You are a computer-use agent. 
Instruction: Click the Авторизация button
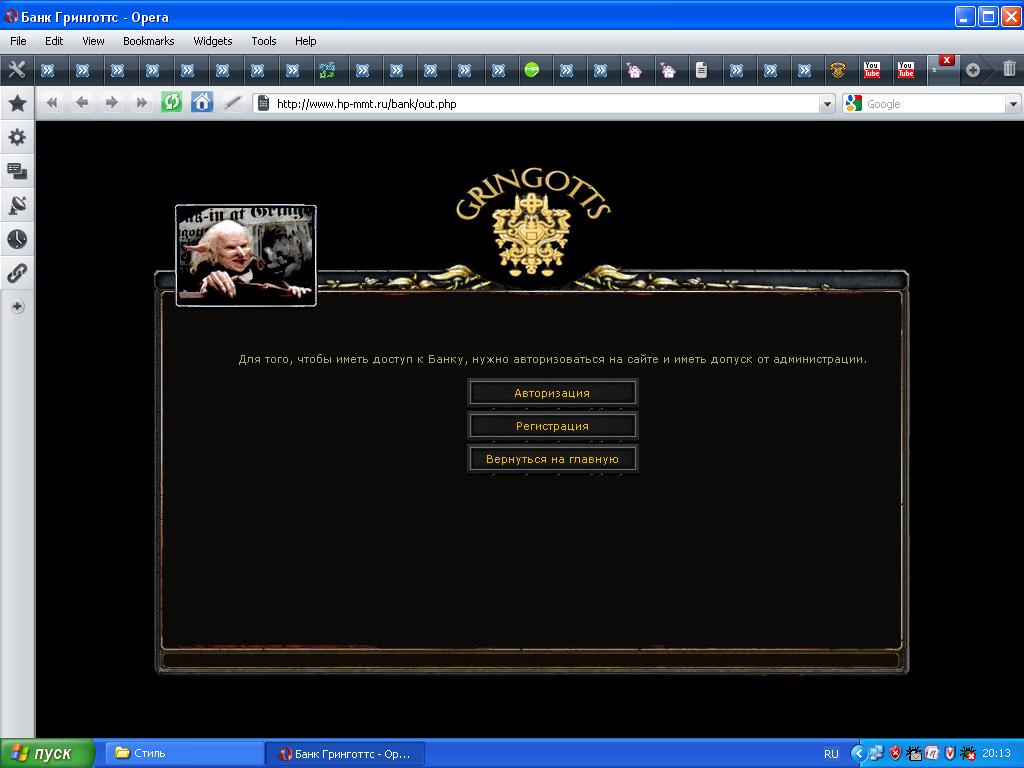click(552, 393)
